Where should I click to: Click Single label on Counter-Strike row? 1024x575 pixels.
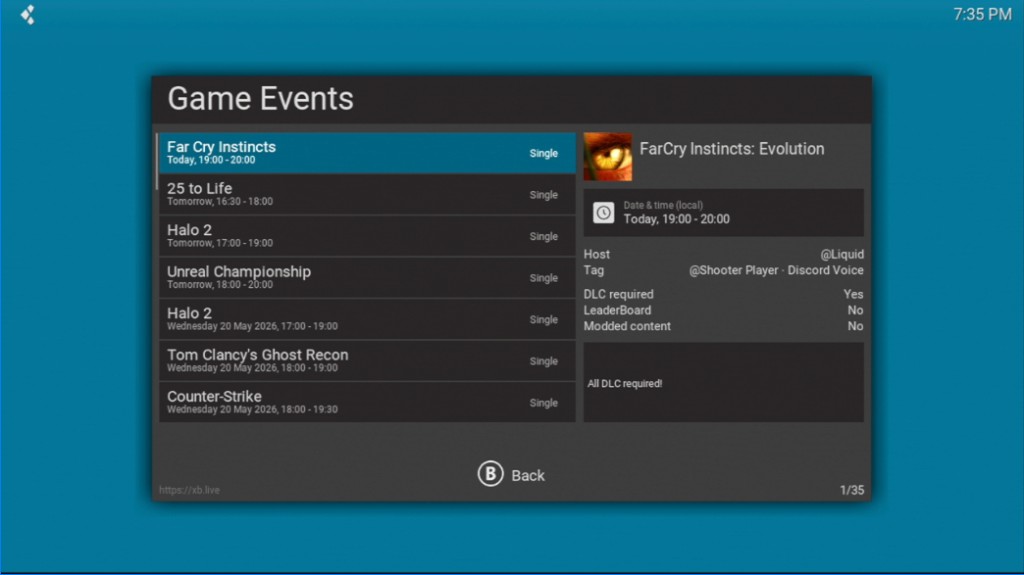pos(543,403)
